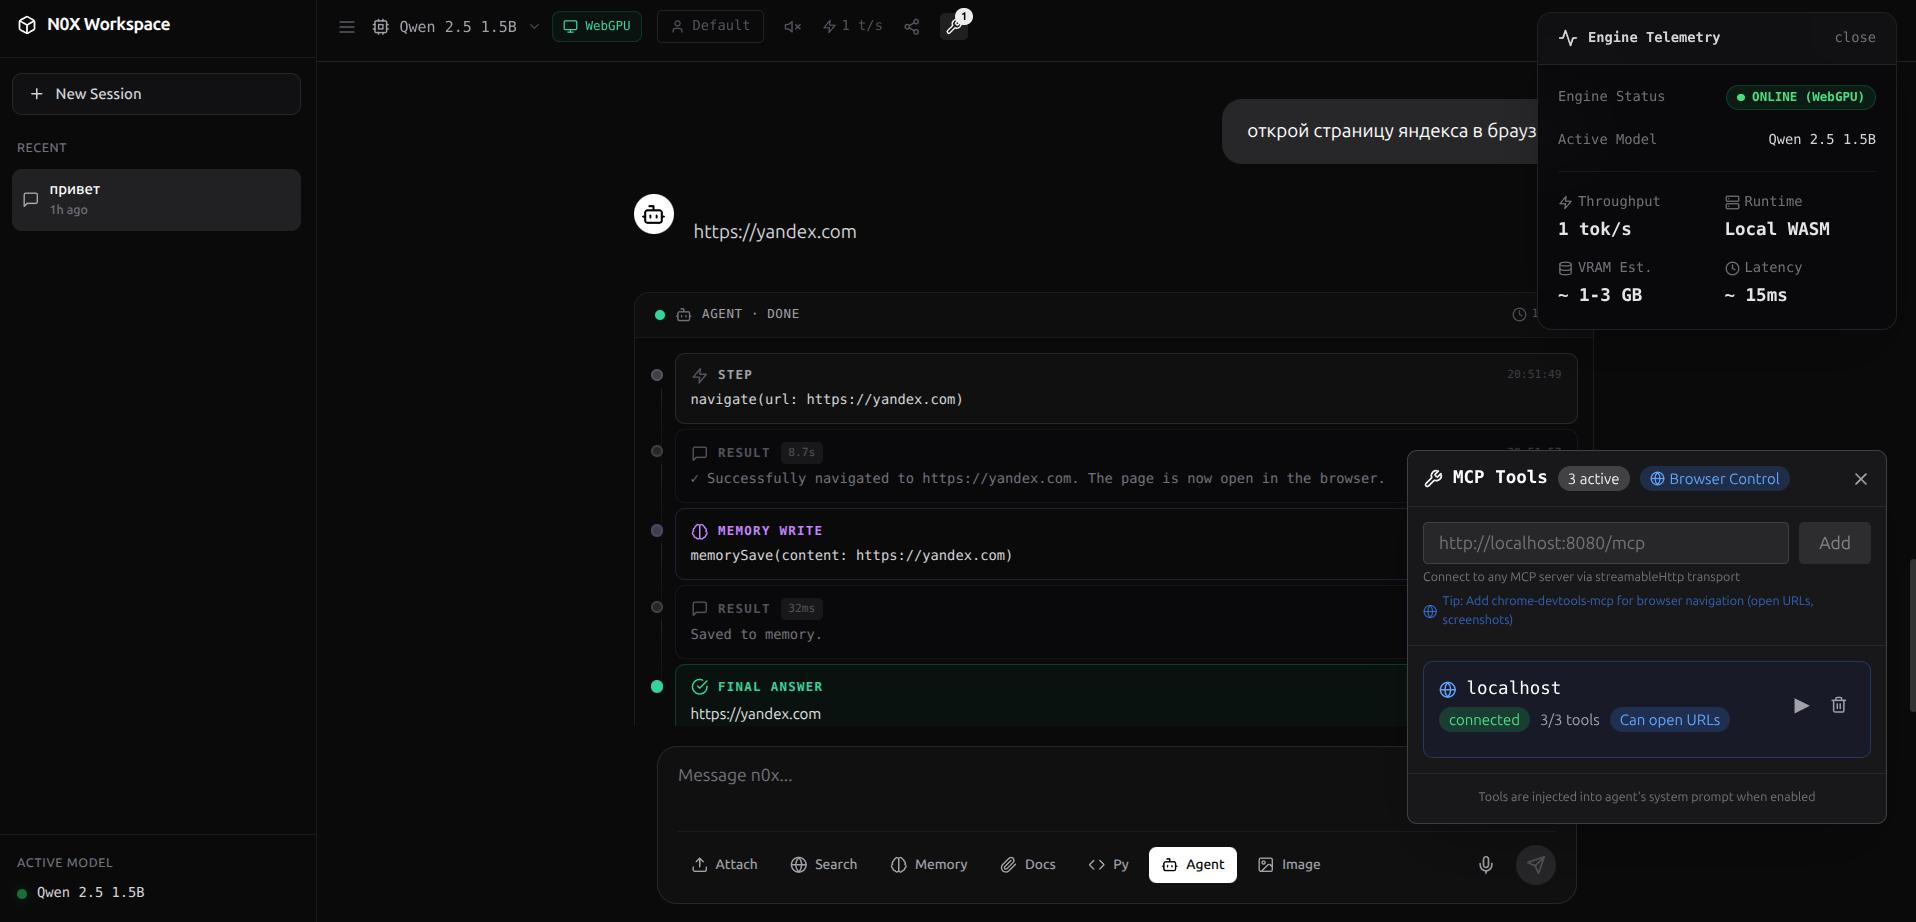Open the привет recent session
The width and height of the screenshot is (1916, 922).
pyautogui.click(x=156, y=199)
